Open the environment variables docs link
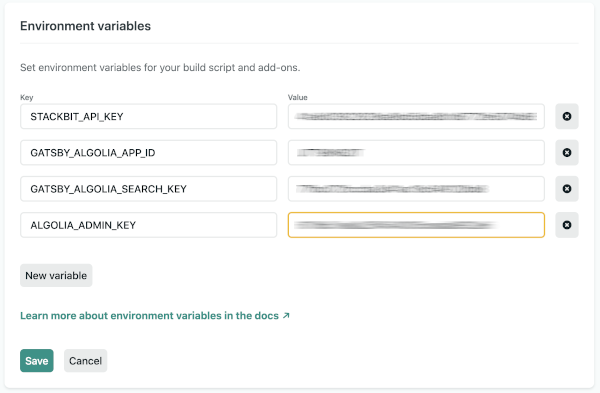Screen dimensions: 600x393 [155, 316]
